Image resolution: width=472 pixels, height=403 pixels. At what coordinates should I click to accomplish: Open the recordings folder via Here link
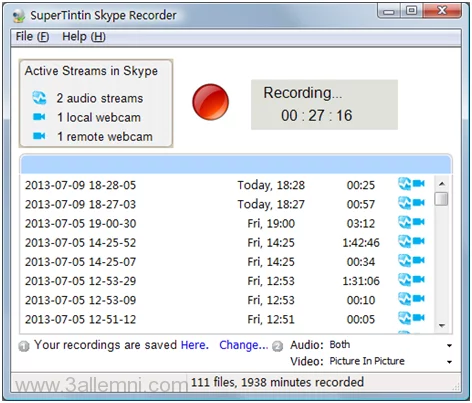pyautogui.click(x=195, y=345)
